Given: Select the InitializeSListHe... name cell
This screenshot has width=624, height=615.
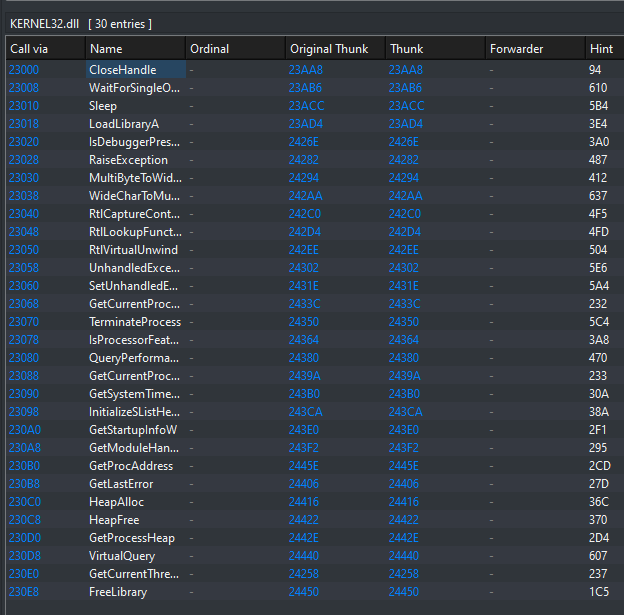Looking at the screenshot, I should point(136,412).
